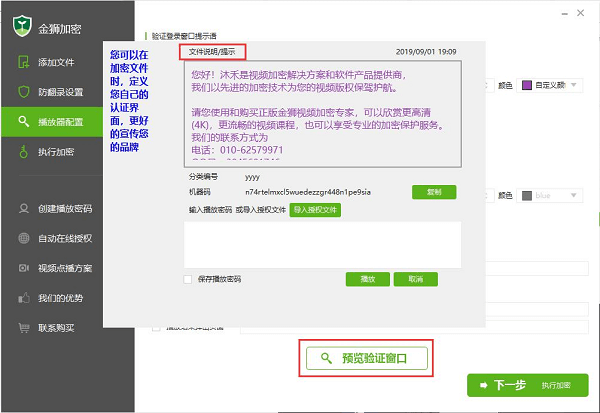The height and width of the screenshot is (413, 600).
Task: Click magnifier icon in 预览验证窗口 button
Action: (326, 358)
